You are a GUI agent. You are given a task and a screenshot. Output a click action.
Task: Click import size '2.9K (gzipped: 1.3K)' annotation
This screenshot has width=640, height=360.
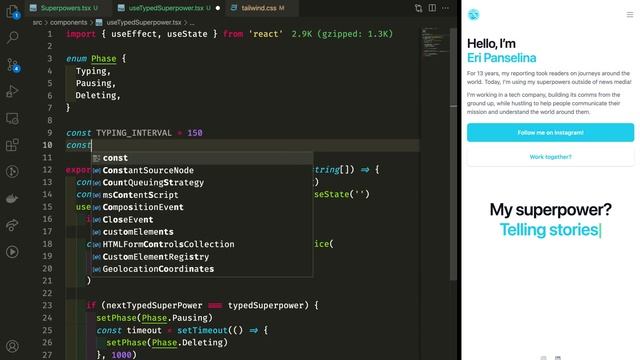coord(342,34)
